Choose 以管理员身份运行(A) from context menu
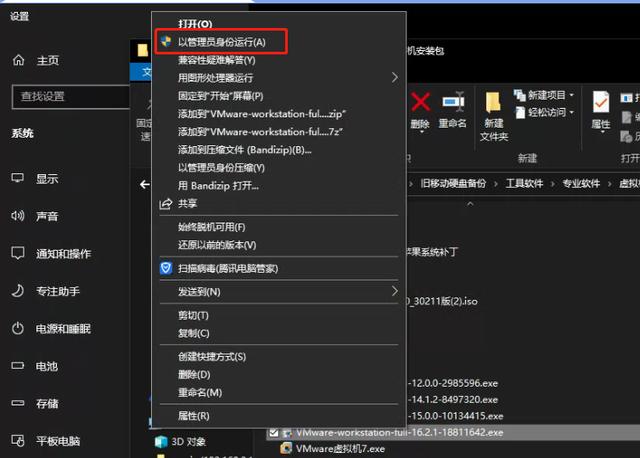This screenshot has width=640, height=458. click(x=222, y=42)
